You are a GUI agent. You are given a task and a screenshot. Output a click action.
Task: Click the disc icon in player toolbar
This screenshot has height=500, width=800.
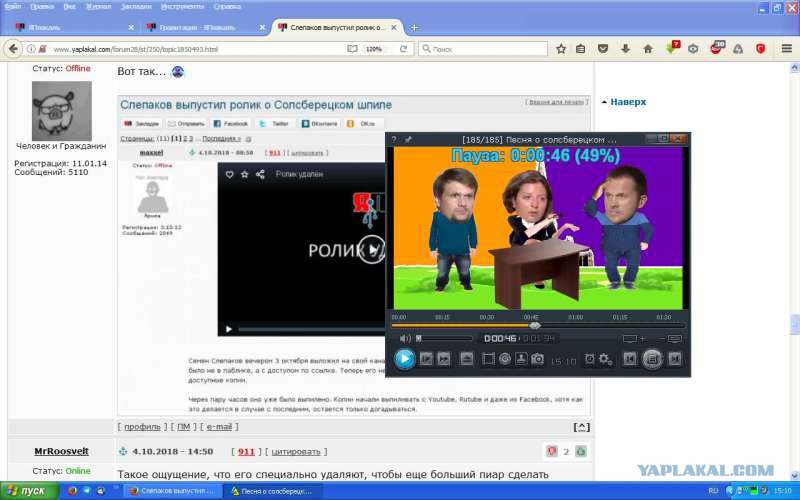pos(505,359)
